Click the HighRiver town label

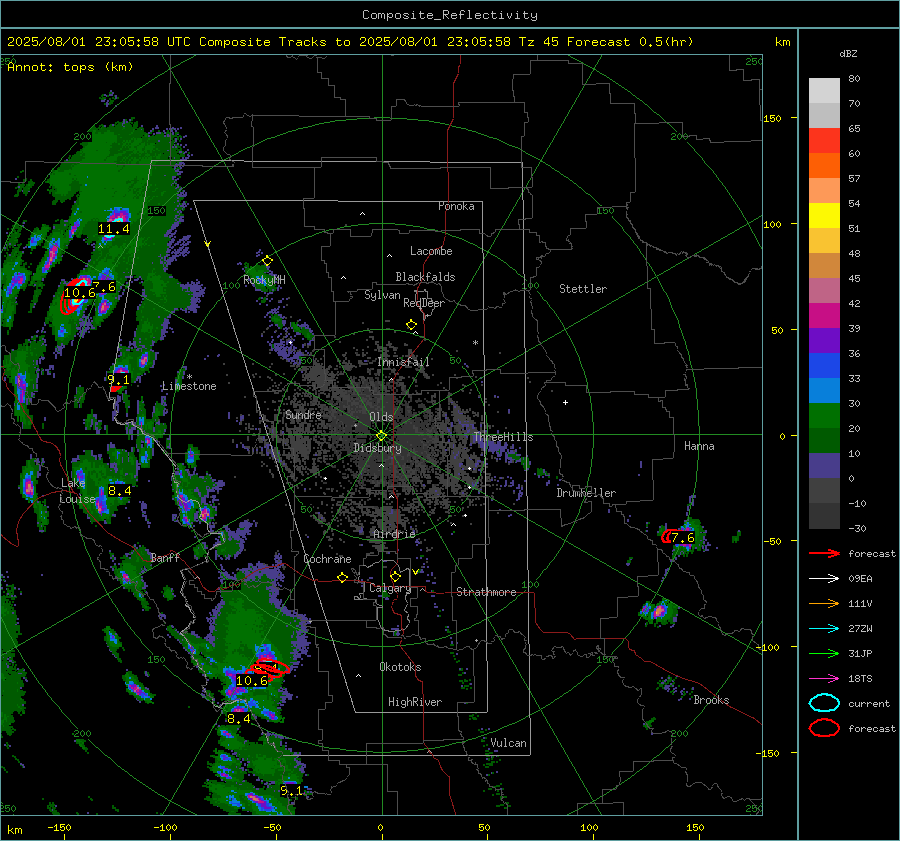click(x=415, y=702)
